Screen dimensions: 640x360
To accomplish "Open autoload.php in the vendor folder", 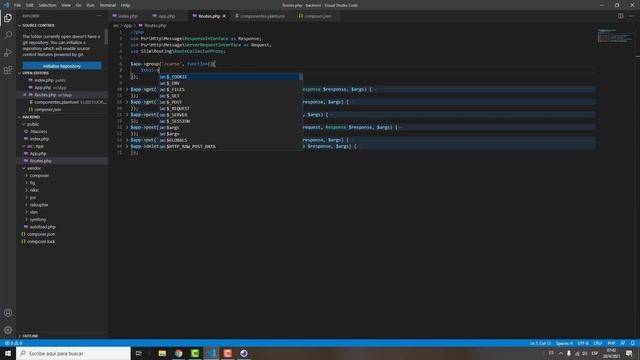I will pyautogui.click(x=42, y=227).
